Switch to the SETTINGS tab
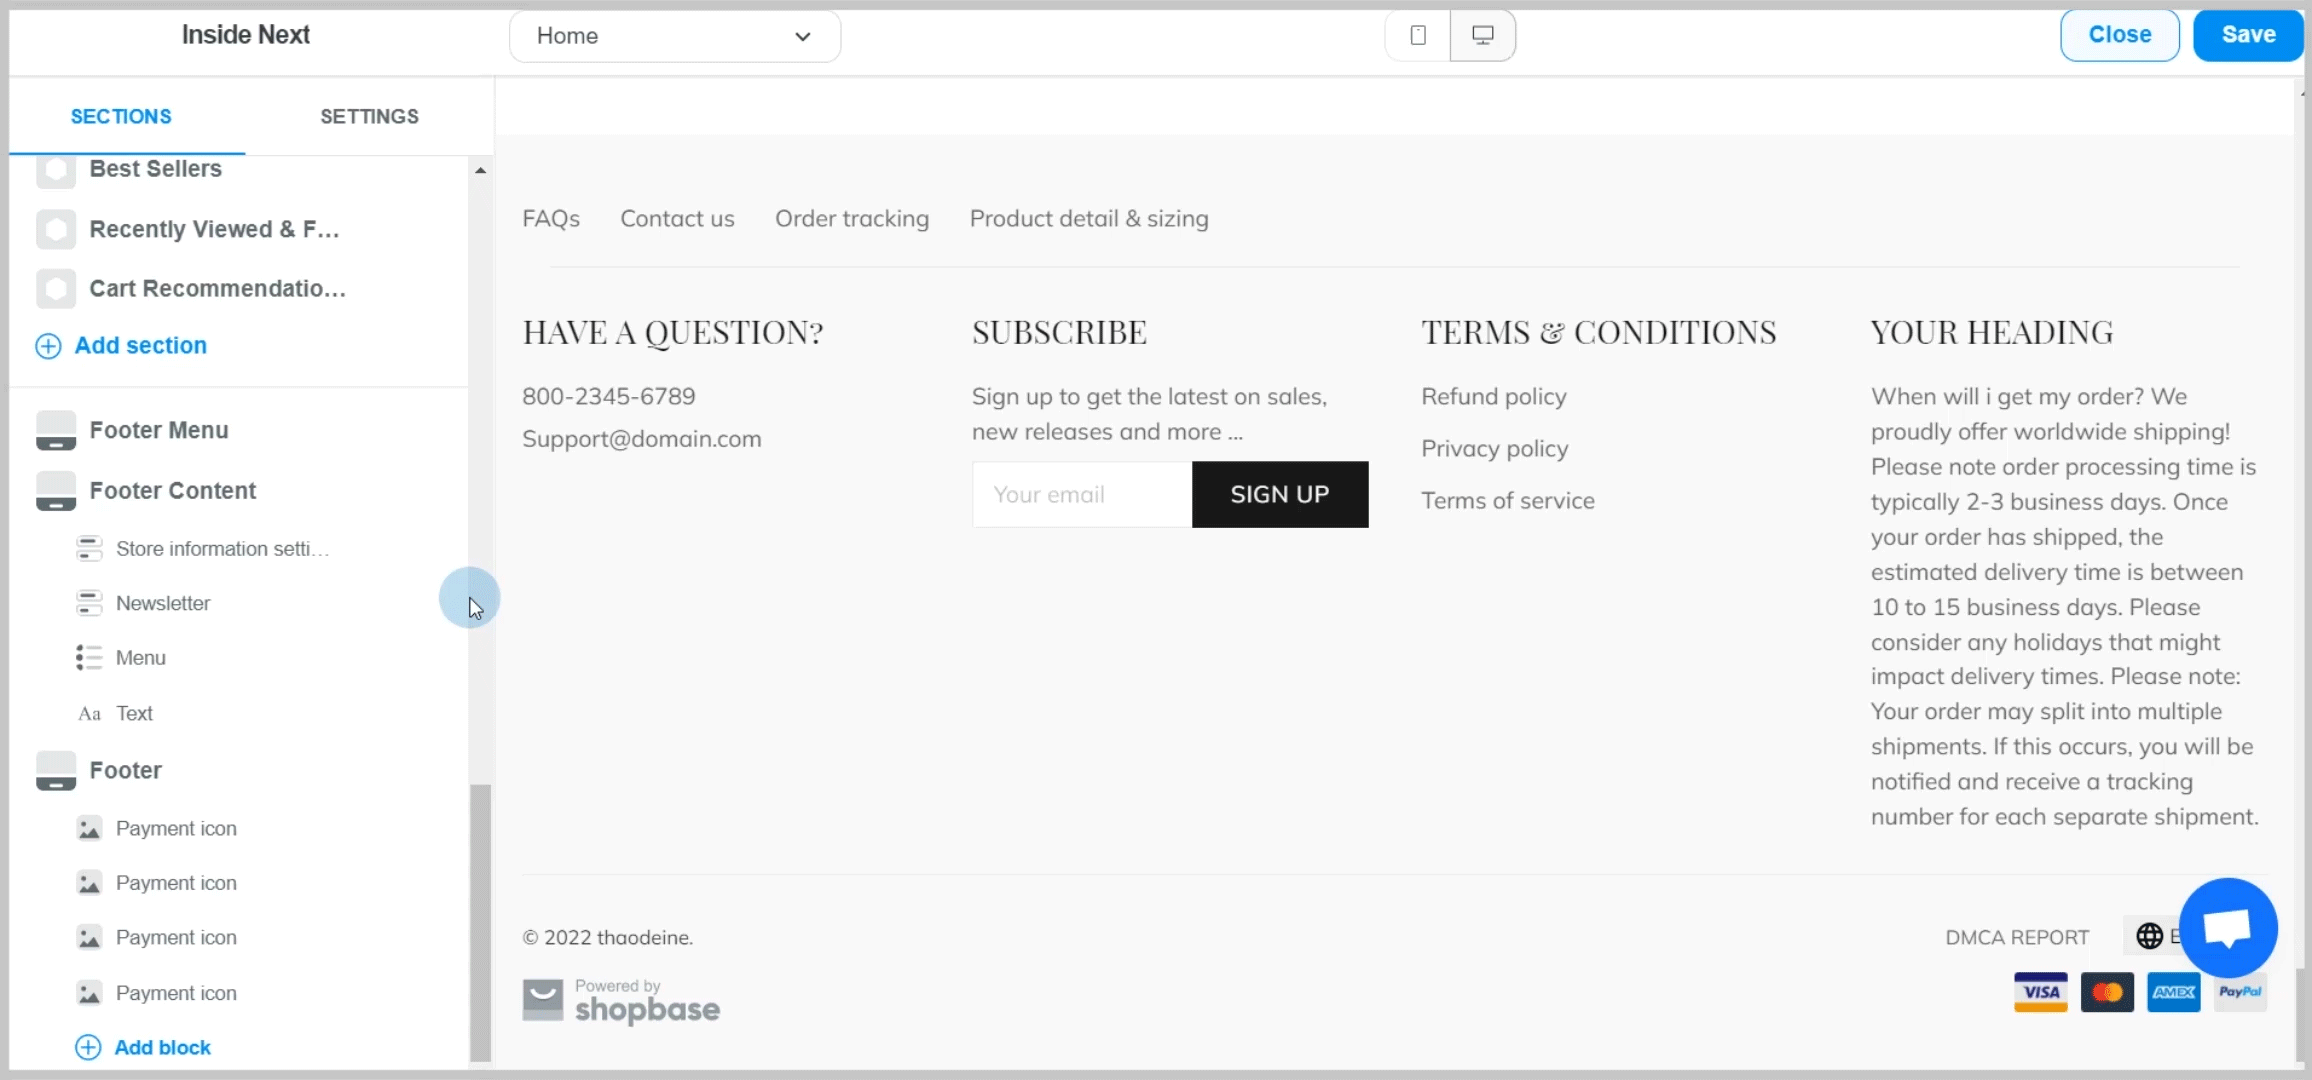The image size is (2312, 1080). [369, 116]
